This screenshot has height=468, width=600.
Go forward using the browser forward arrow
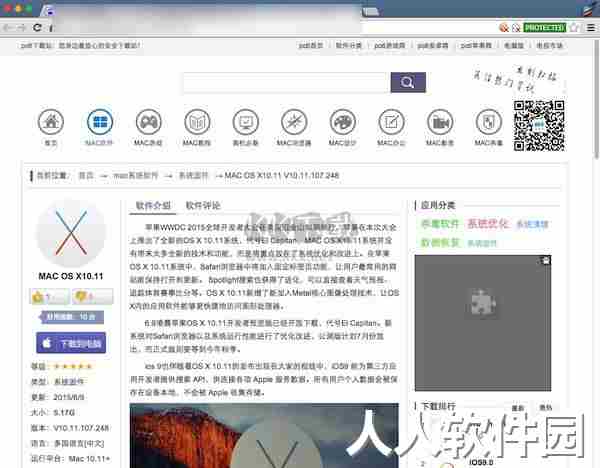[21, 28]
